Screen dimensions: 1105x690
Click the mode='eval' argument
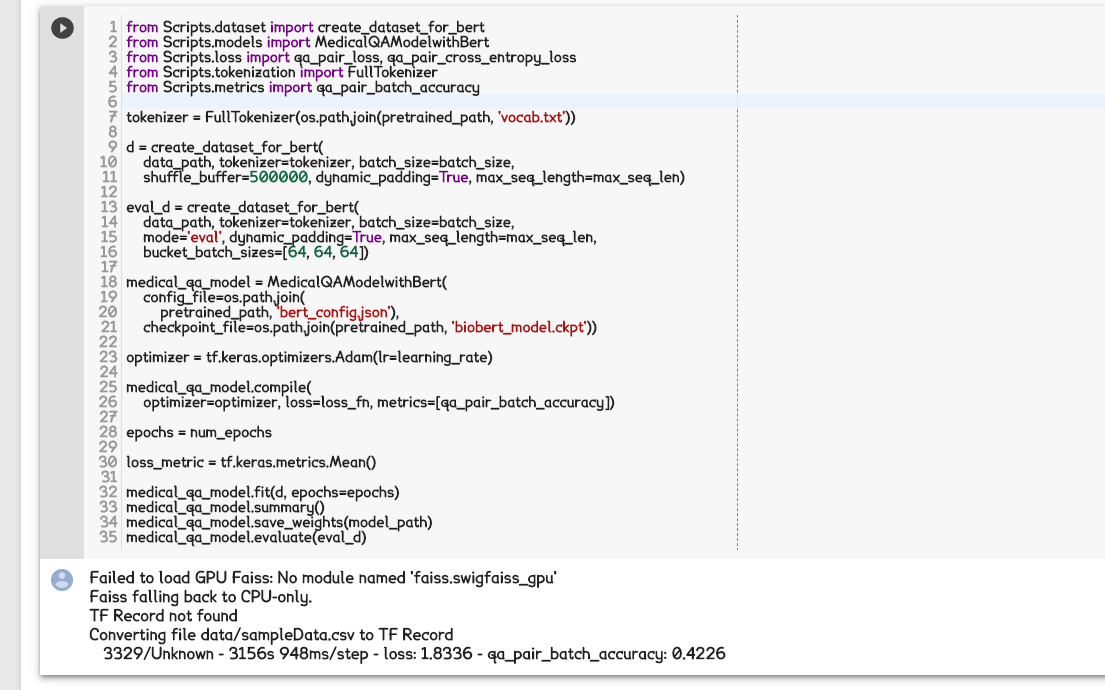[x=182, y=237]
